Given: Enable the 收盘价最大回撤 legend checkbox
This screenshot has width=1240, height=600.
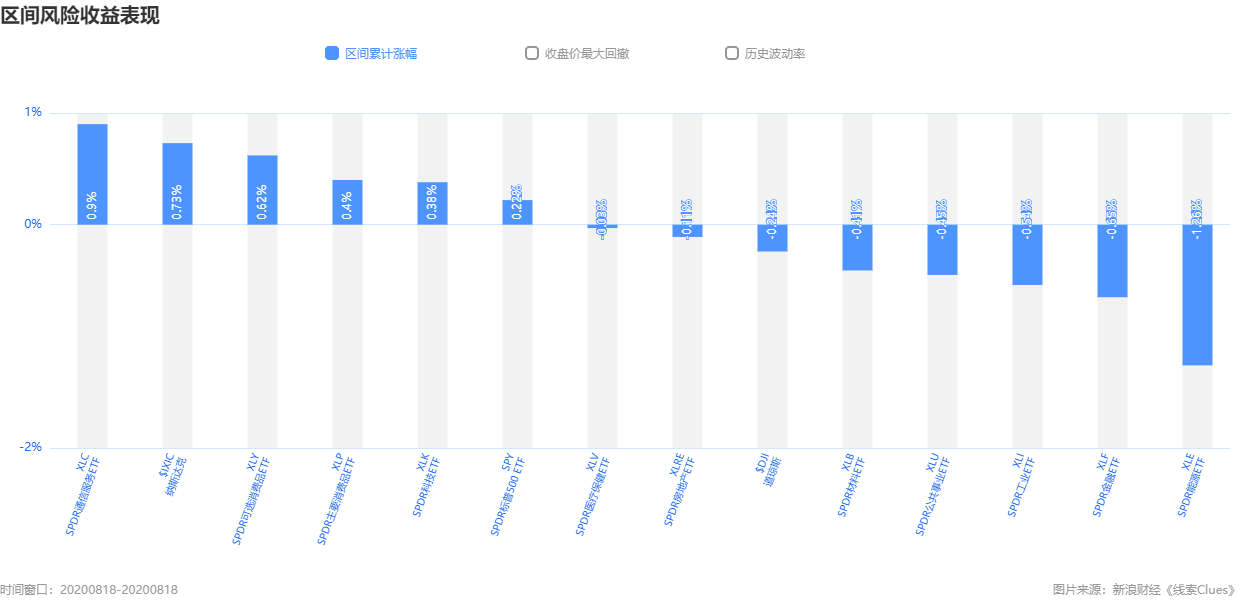Looking at the screenshot, I should pos(532,53).
